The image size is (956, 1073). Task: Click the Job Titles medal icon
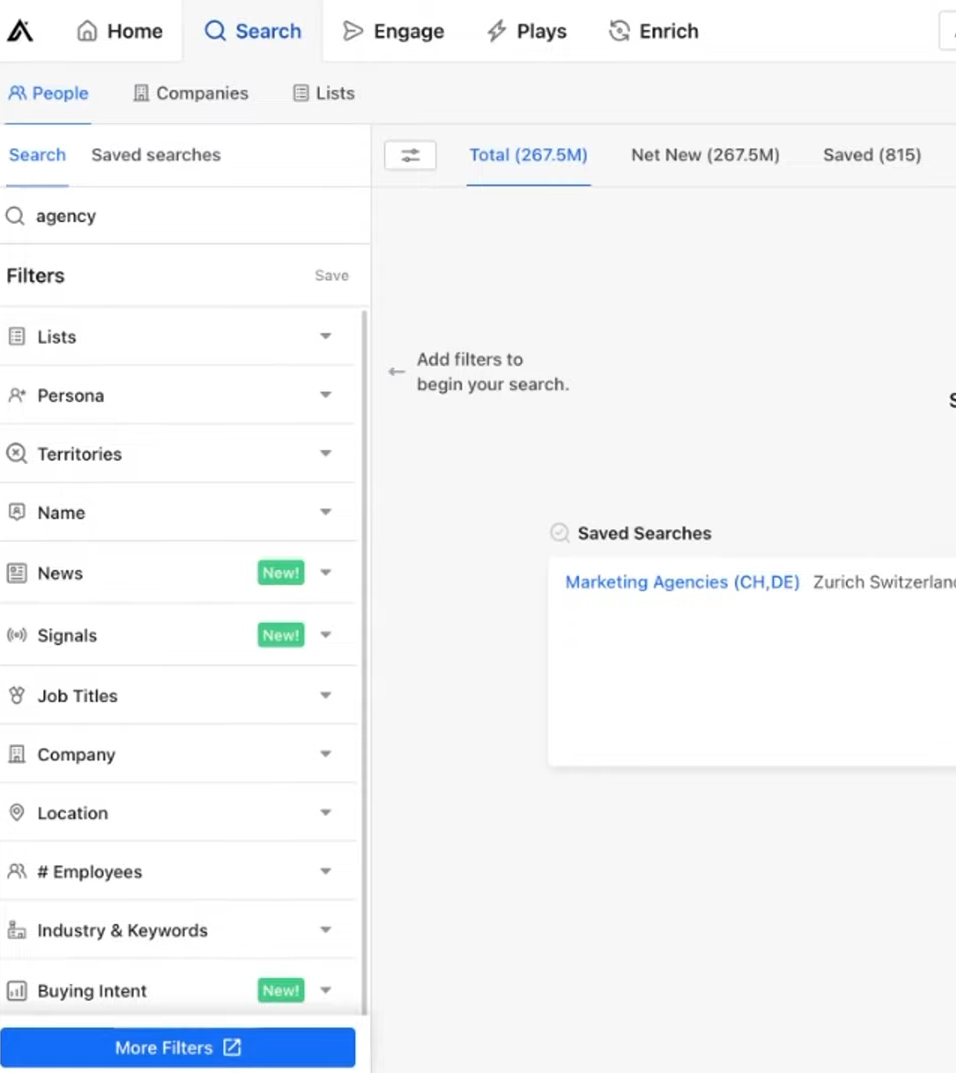pos(17,696)
